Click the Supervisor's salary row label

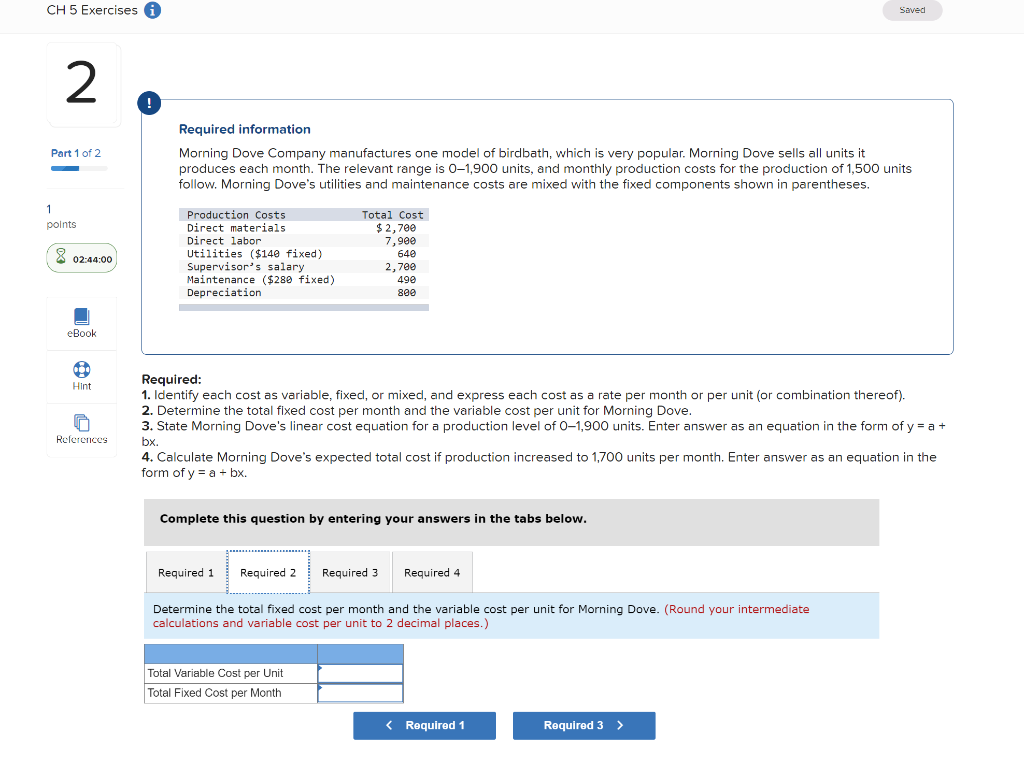tap(246, 267)
